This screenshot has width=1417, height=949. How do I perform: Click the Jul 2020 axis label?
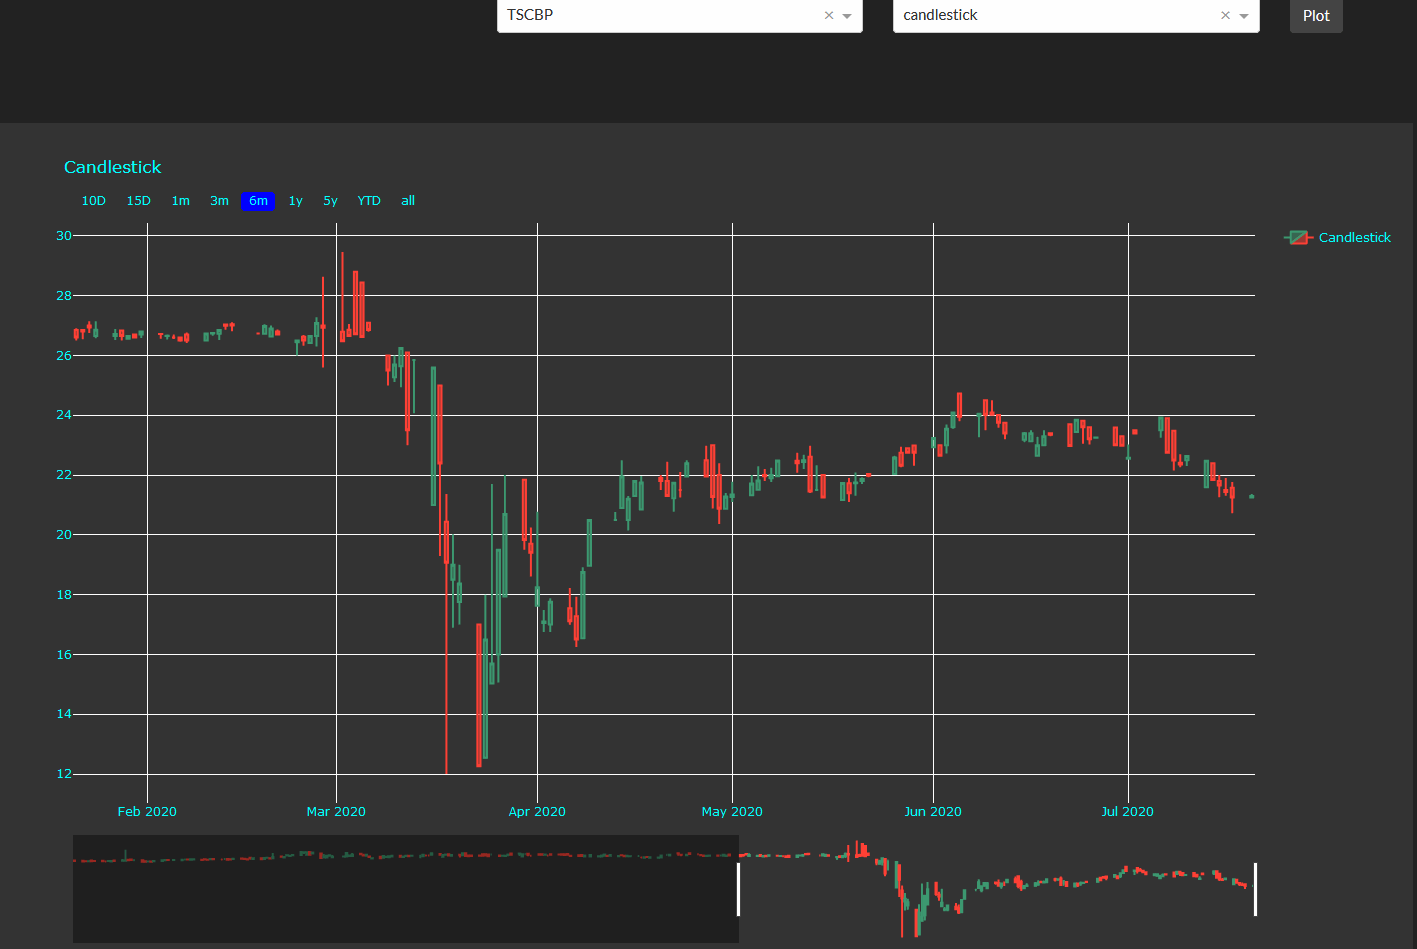coord(1128,812)
